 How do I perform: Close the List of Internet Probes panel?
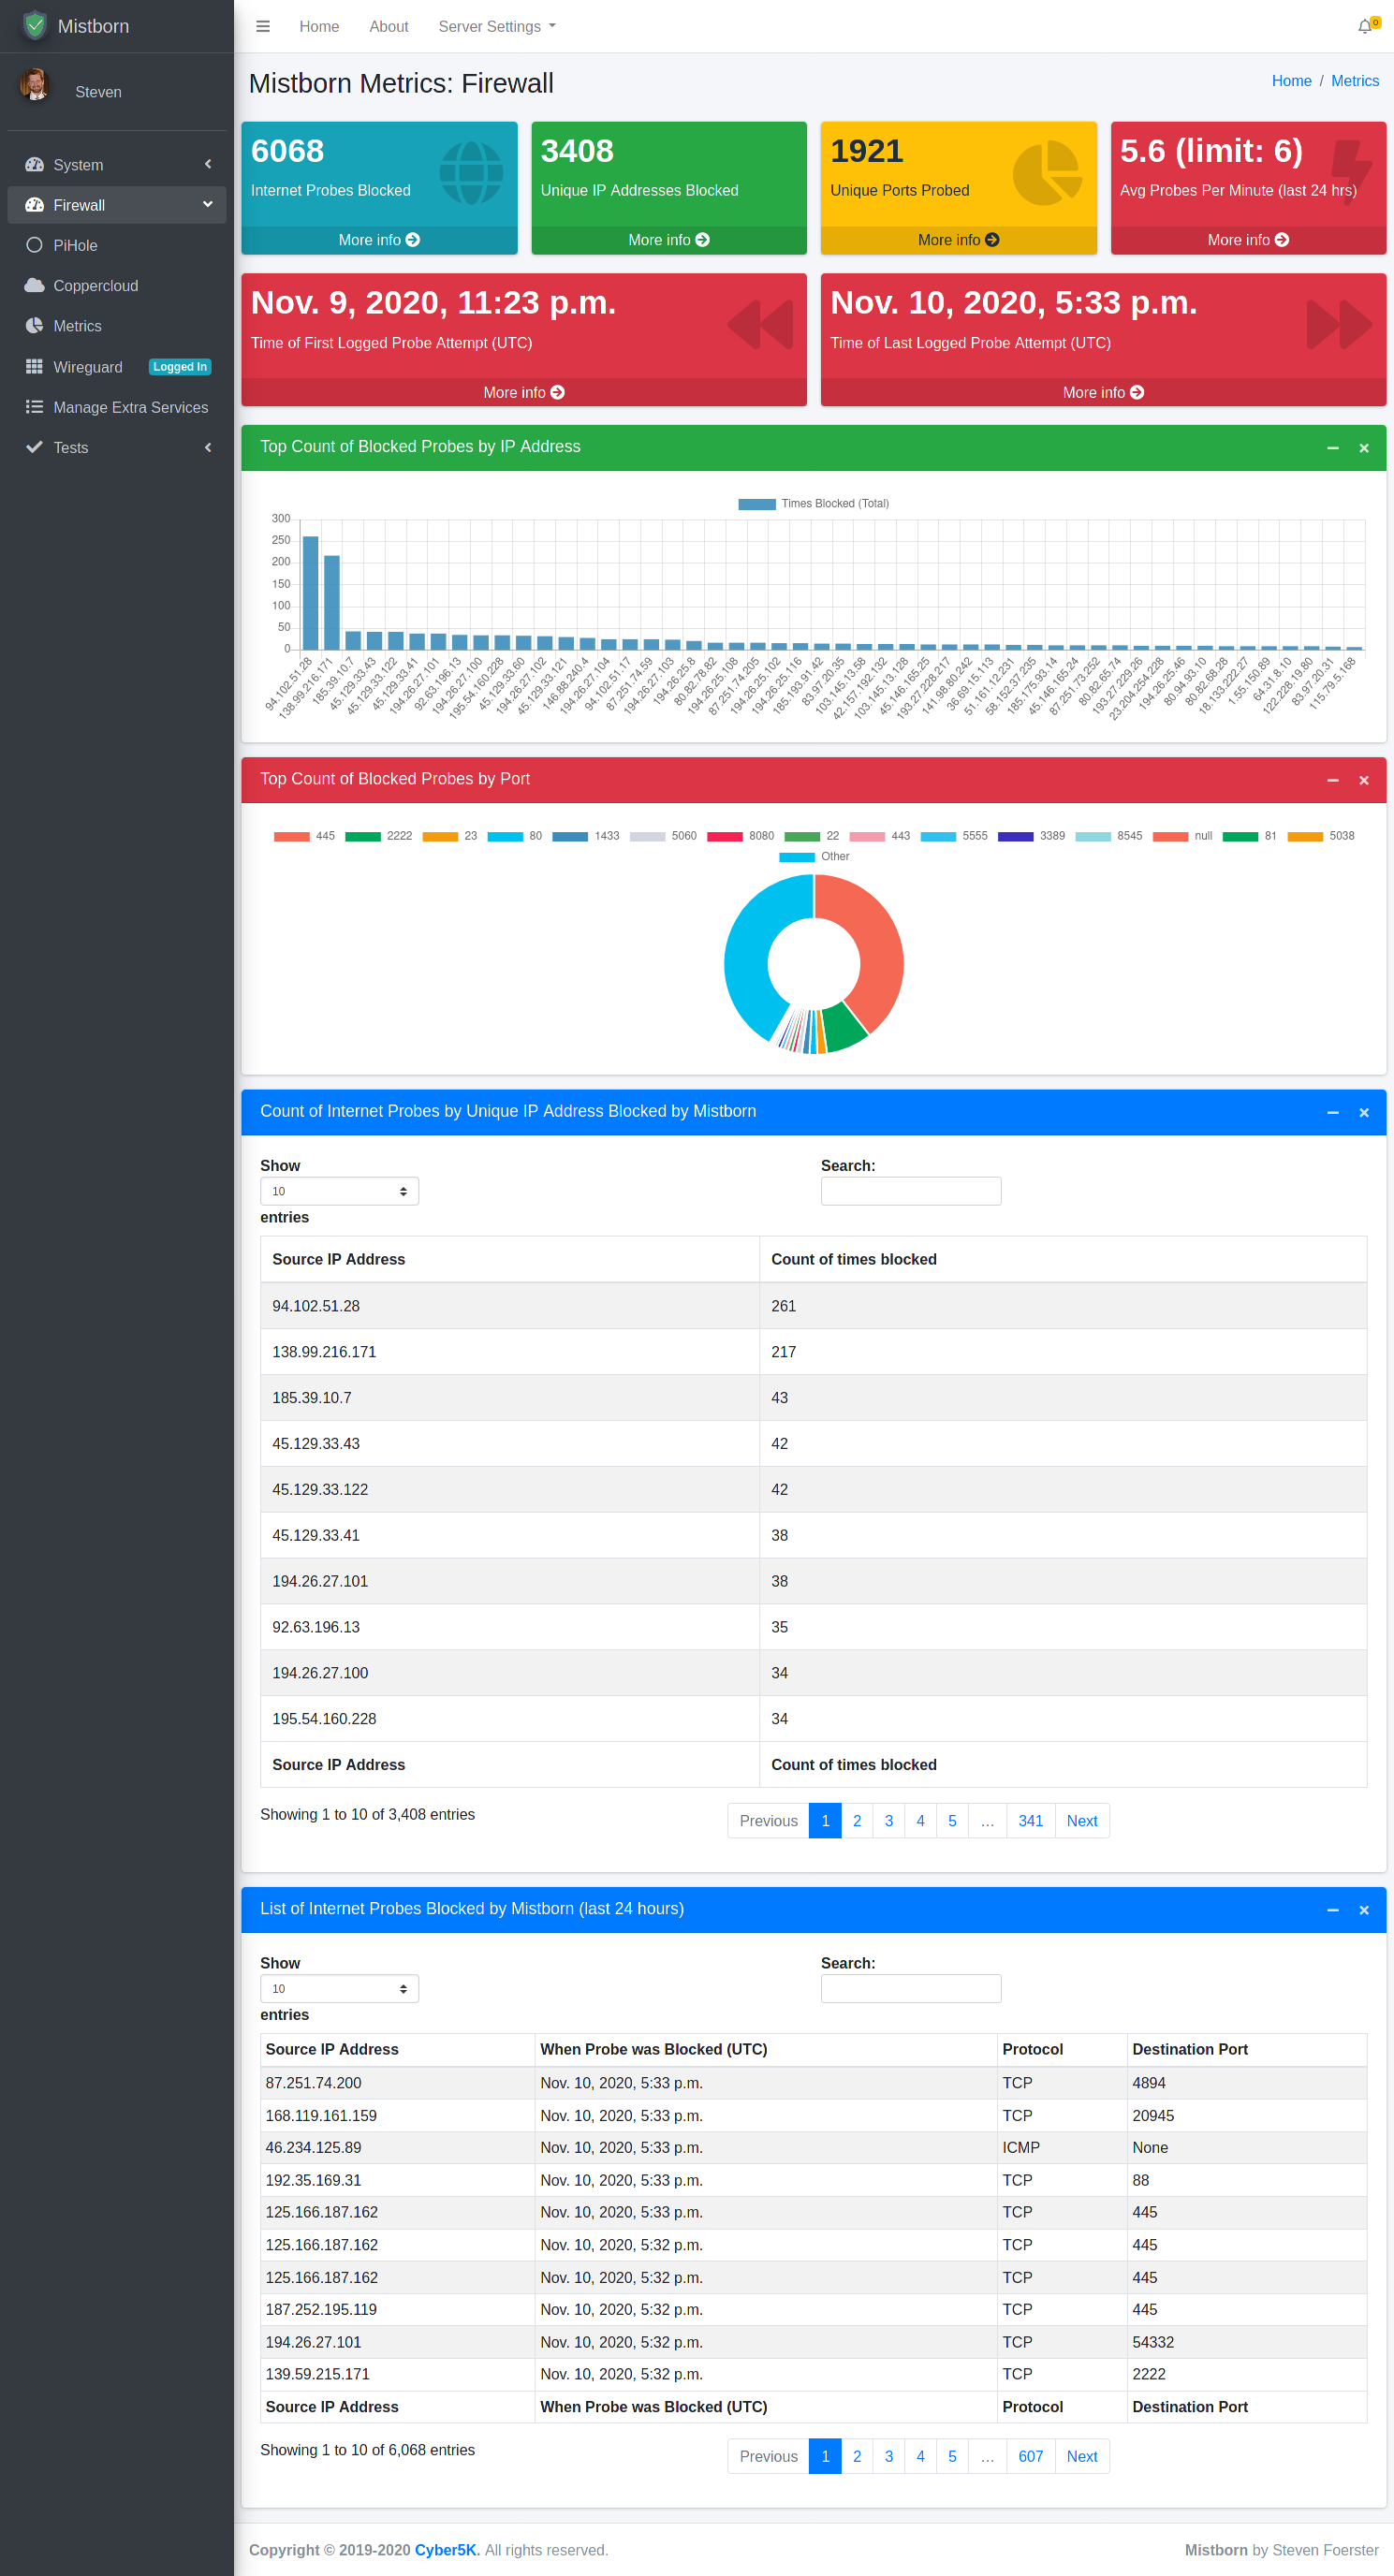point(1363,1910)
